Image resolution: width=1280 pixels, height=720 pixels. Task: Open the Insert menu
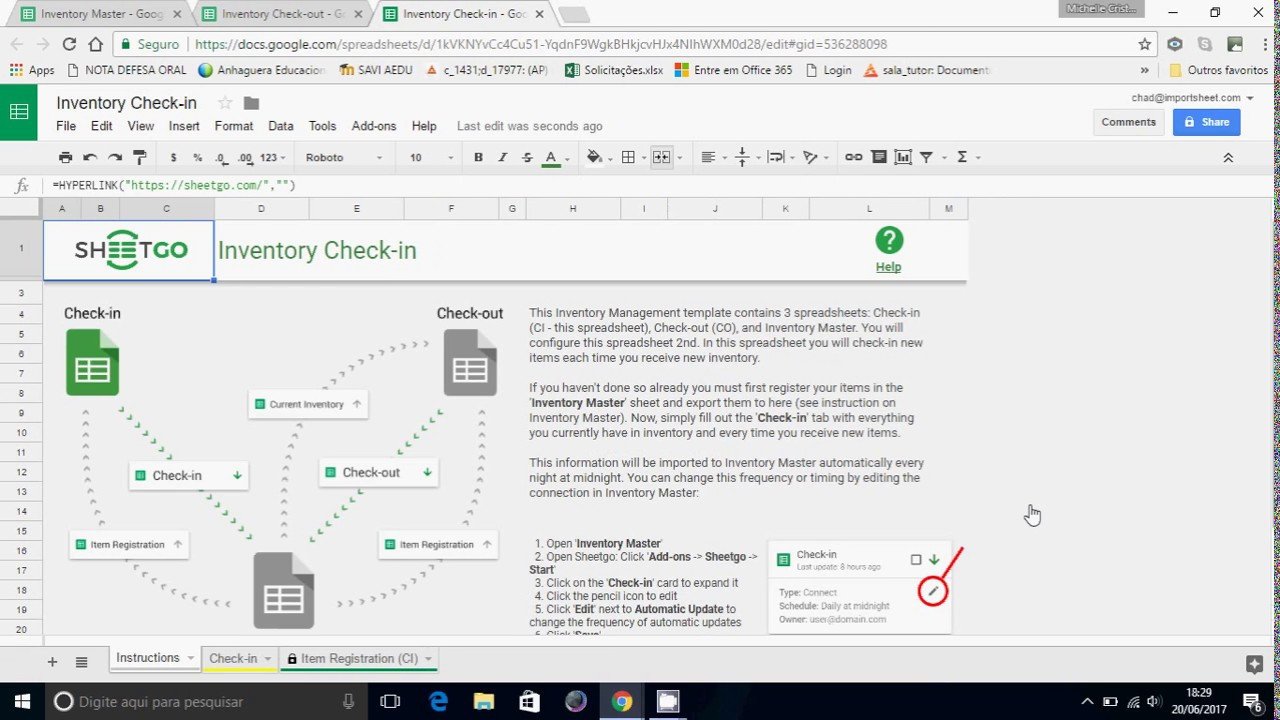pyautogui.click(x=184, y=126)
